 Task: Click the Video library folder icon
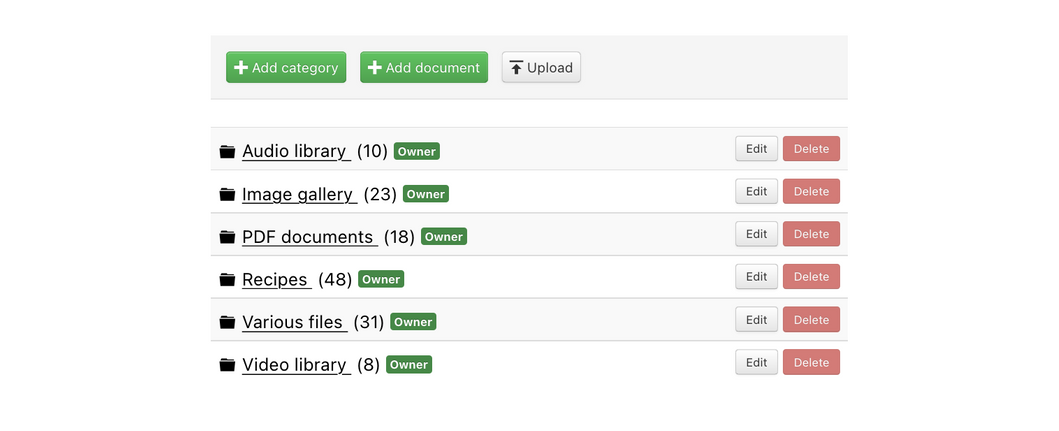(x=227, y=365)
